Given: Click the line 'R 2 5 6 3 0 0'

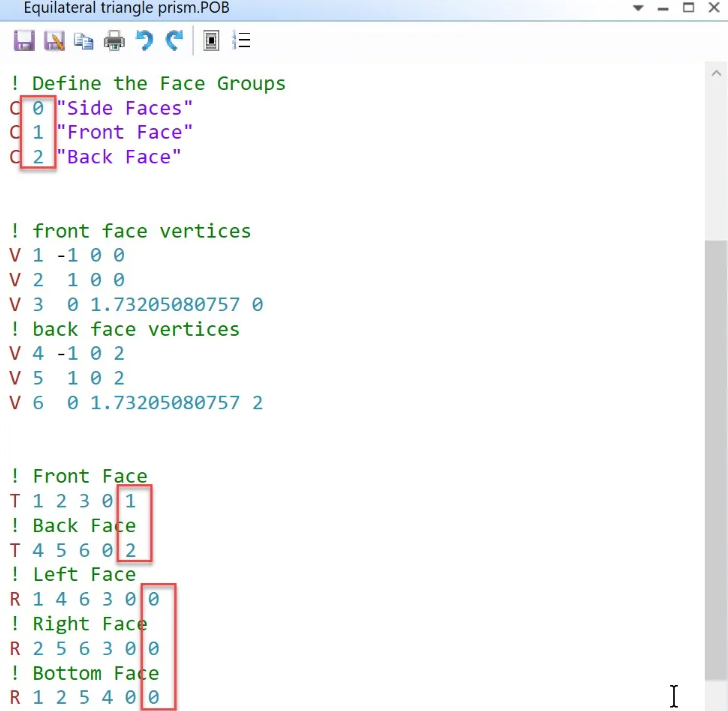Looking at the screenshot, I should pos(84,648).
